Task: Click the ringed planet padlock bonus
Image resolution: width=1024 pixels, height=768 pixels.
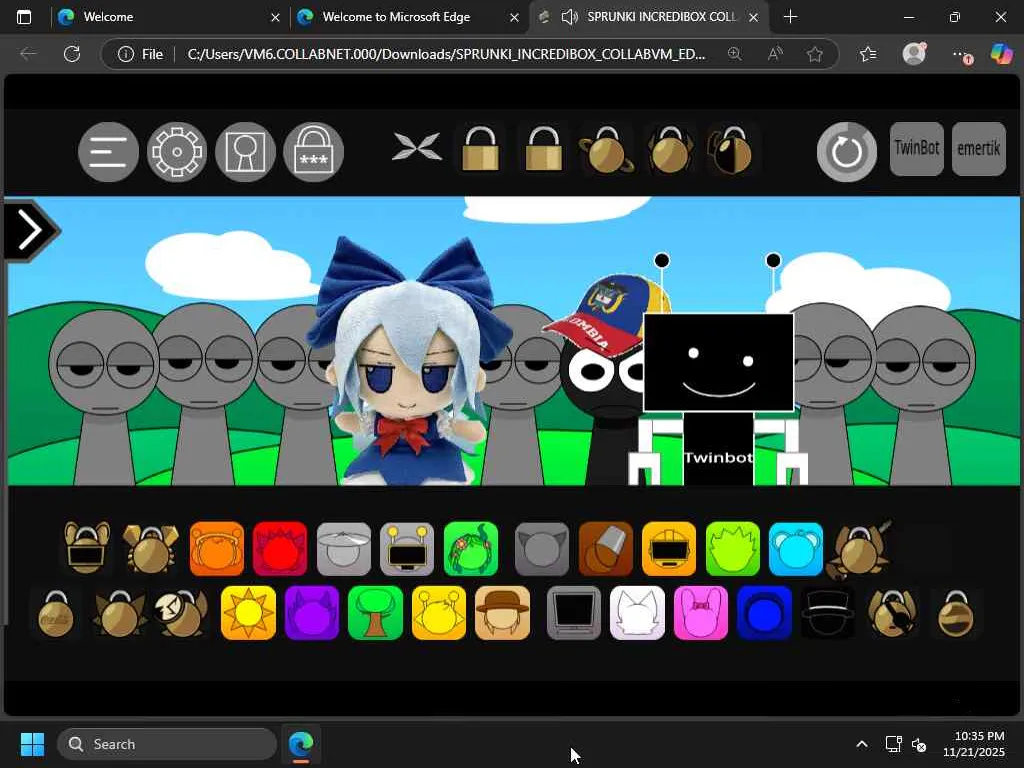Action: pos(606,150)
